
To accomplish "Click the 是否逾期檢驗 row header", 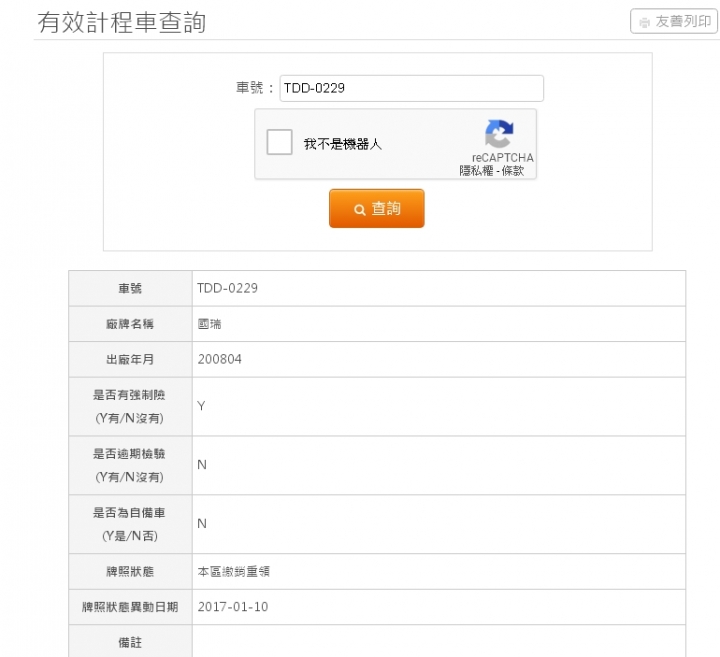I will click(130, 466).
